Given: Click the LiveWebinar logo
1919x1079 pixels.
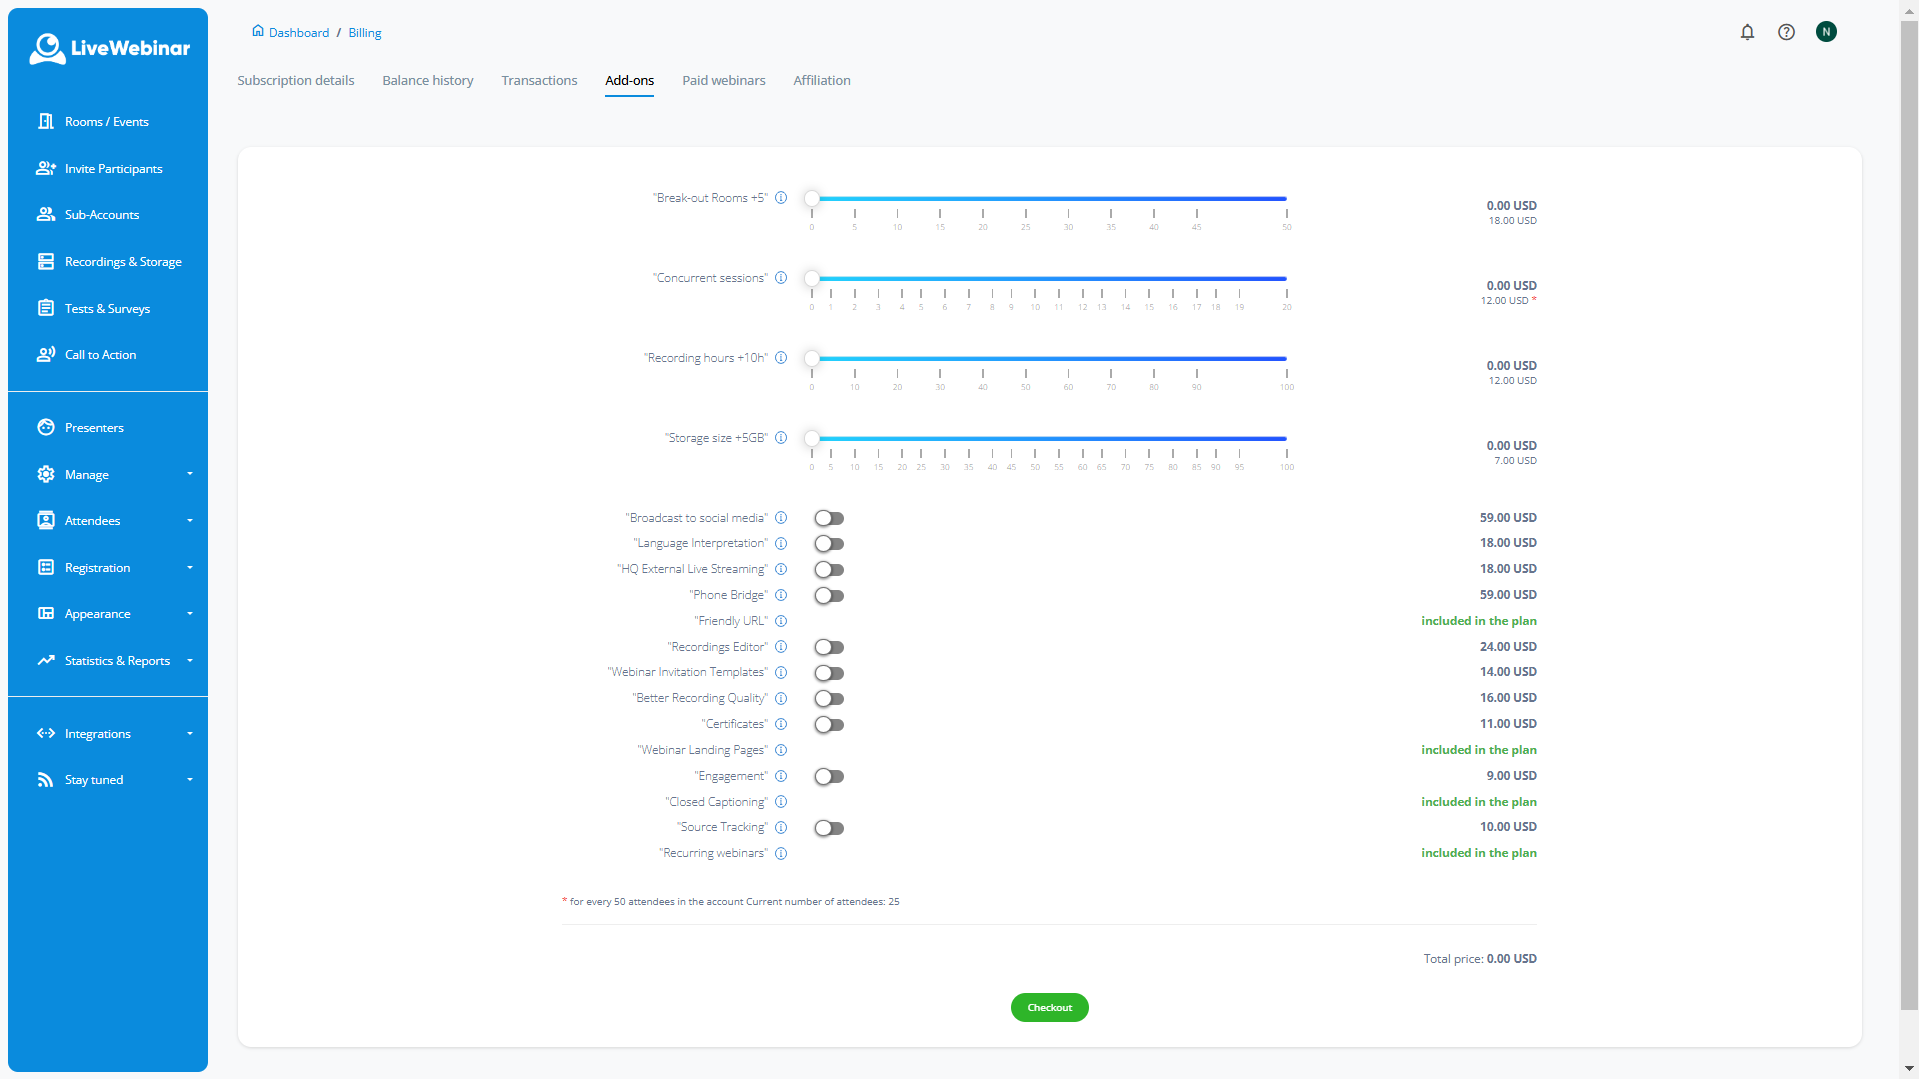Looking at the screenshot, I should pos(109,48).
